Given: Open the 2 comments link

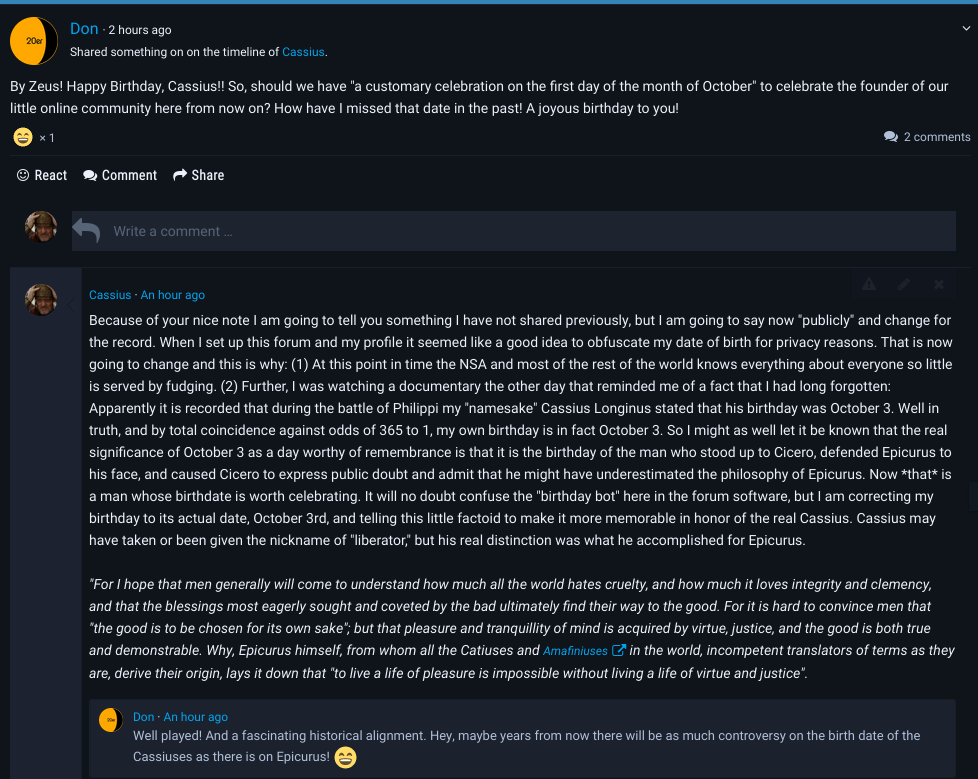Looking at the screenshot, I should (927, 137).
